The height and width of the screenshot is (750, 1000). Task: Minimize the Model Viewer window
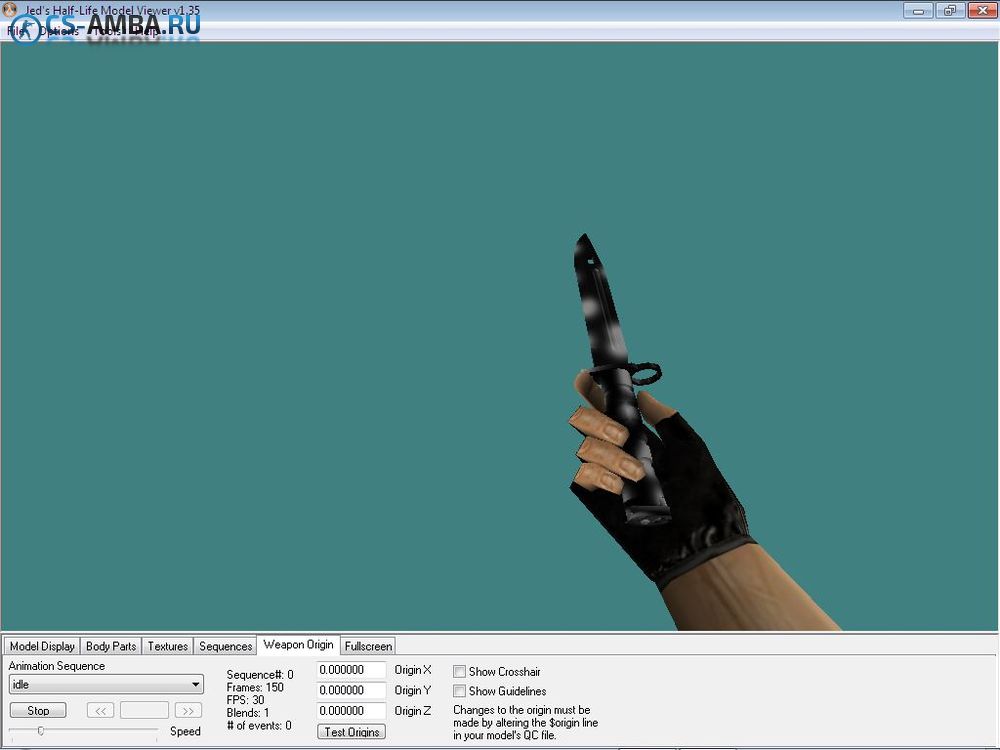[918, 10]
